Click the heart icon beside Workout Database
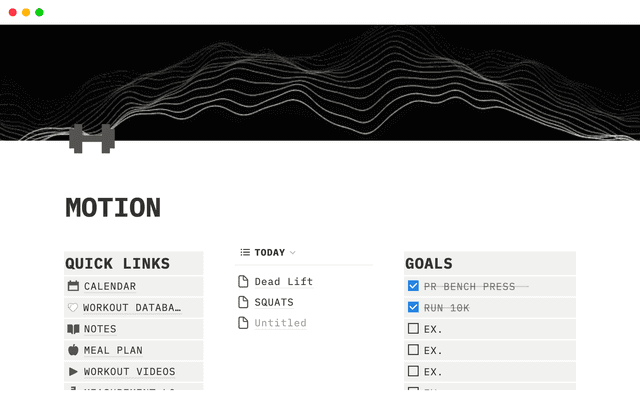The width and height of the screenshot is (640, 400). (73, 308)
